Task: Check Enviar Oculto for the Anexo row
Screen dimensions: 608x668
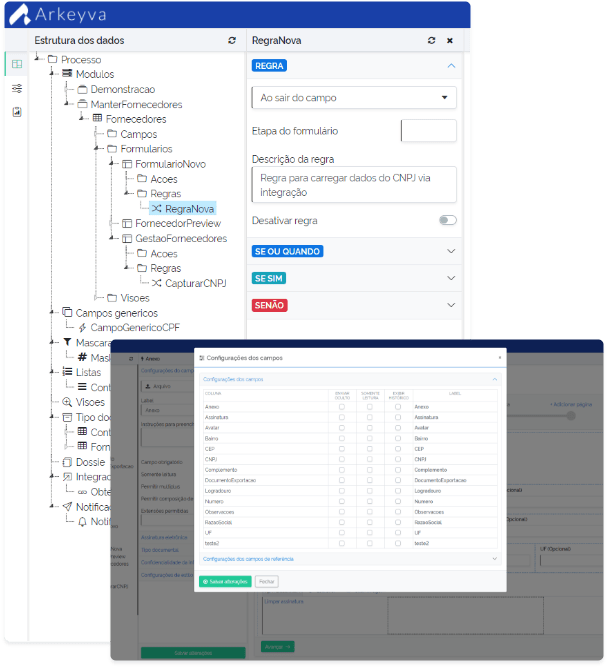Action: [342, 407]
